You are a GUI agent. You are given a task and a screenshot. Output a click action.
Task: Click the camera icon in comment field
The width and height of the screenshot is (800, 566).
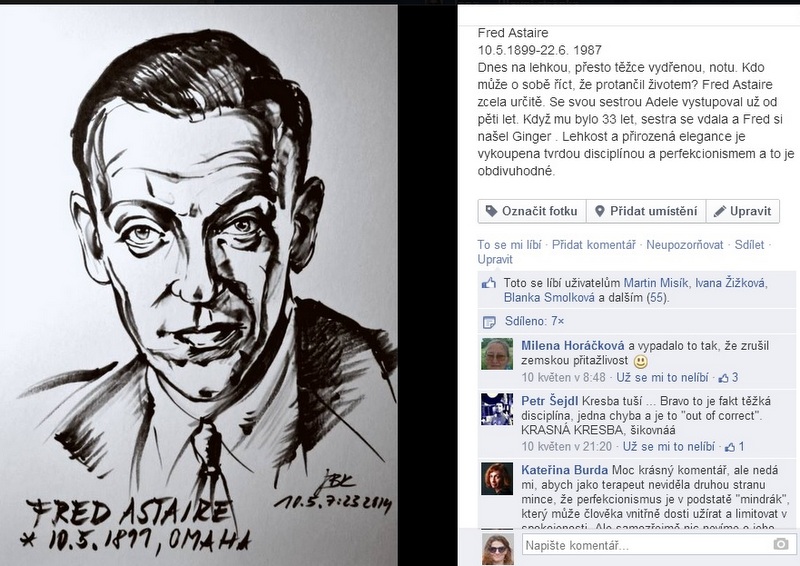[781, 544]
